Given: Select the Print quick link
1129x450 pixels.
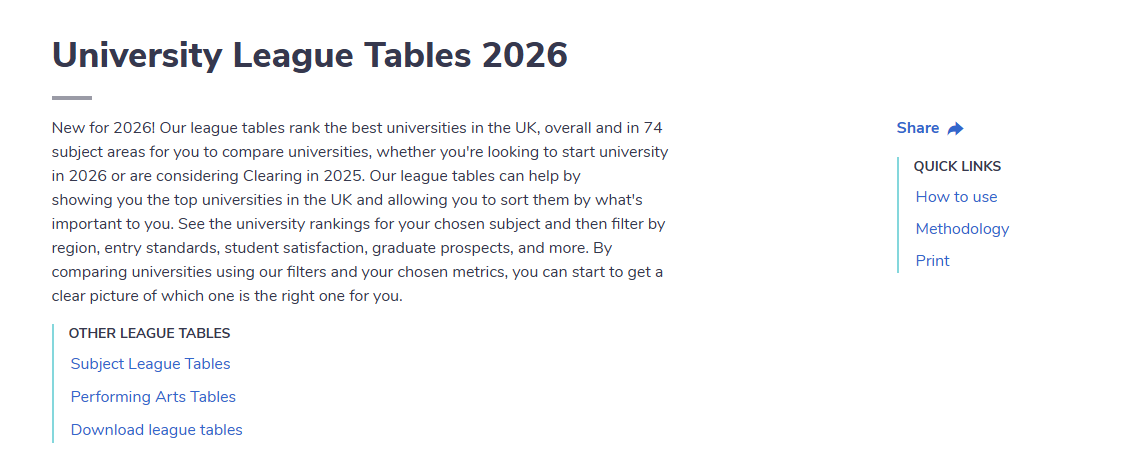Looking at the screenshot, I should tap(932, 261).
